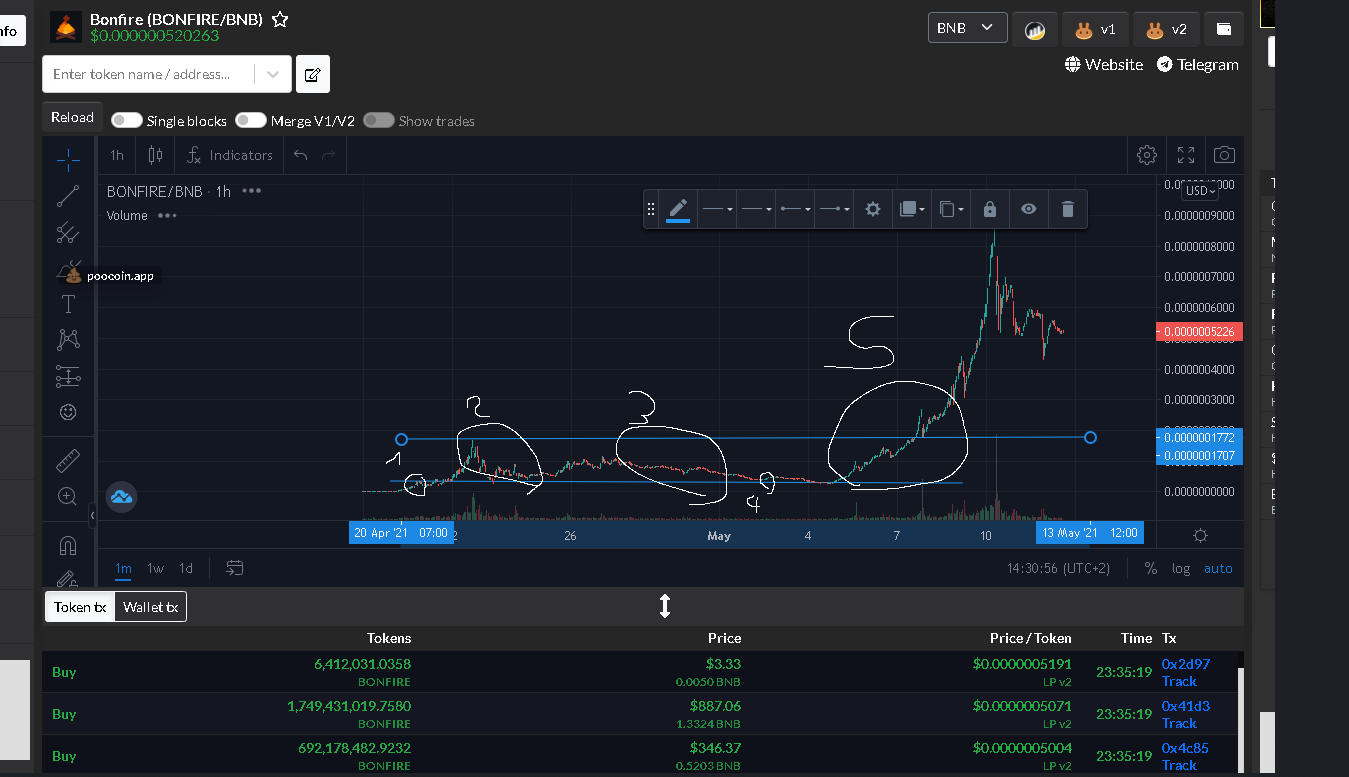This screenshot has width=1349, height=777.
Task: Click the token name/address search field
Action: [x=150, y=74]
